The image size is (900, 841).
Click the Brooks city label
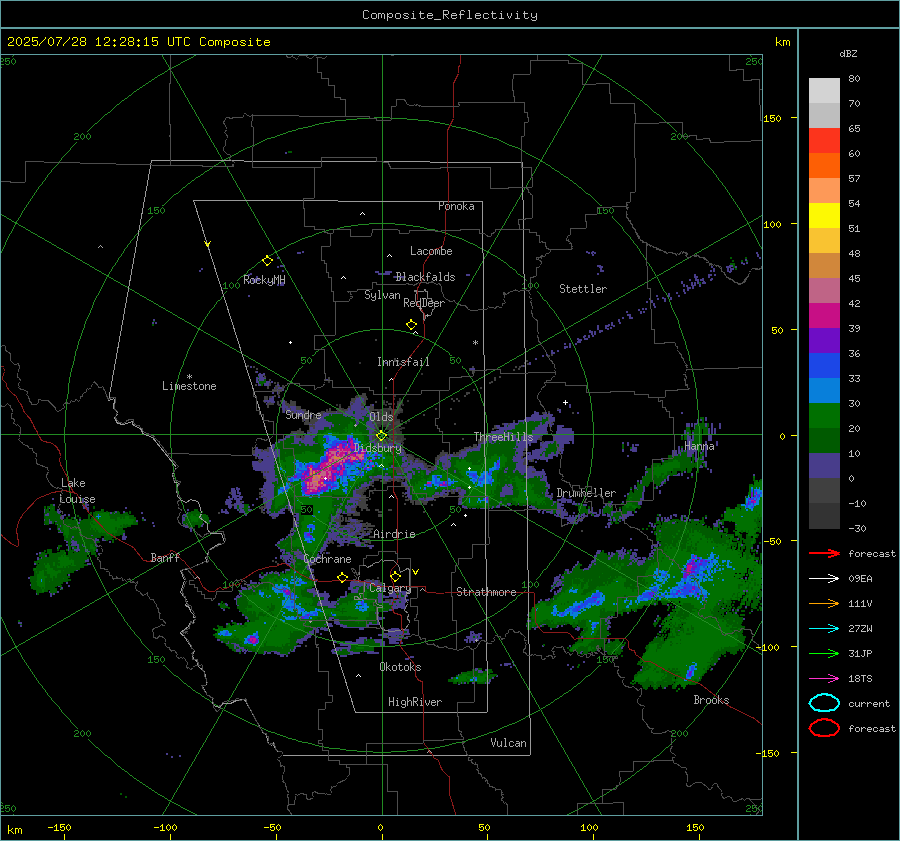(711, 700)
